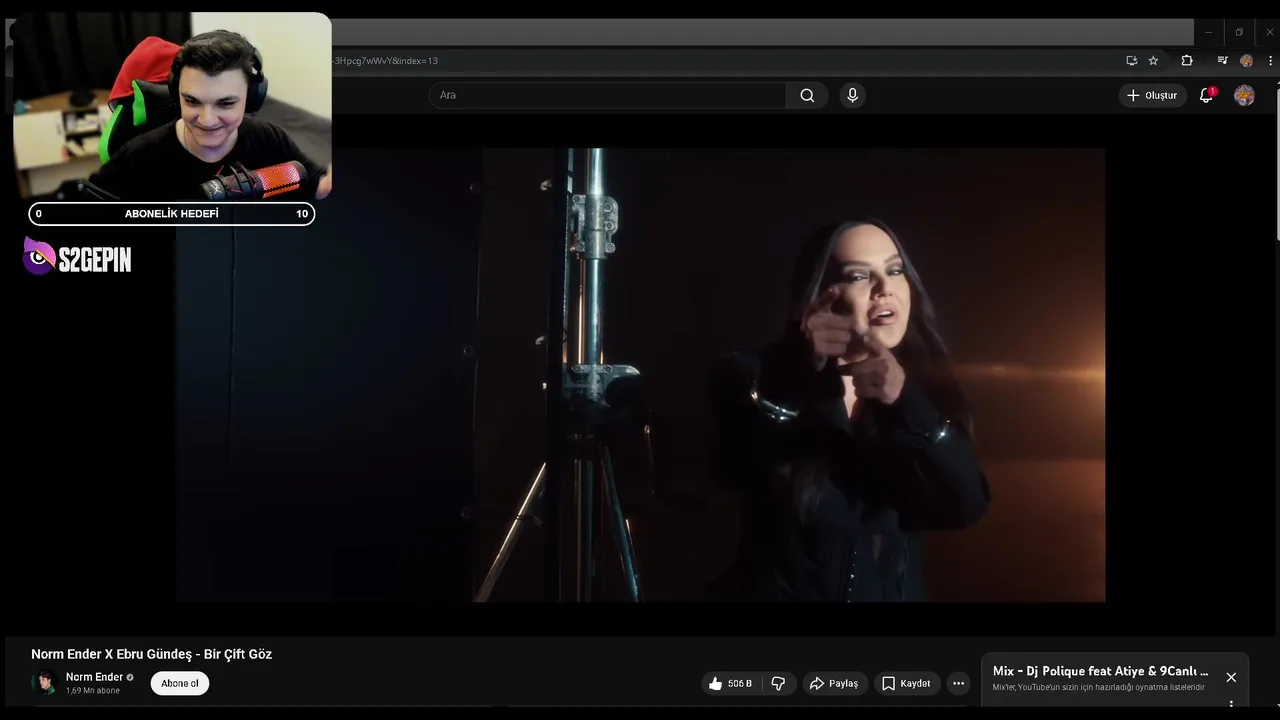Open the media controls icon in Chrome toolbar
Screen dimensions: 1280x720
[1222, 60]
